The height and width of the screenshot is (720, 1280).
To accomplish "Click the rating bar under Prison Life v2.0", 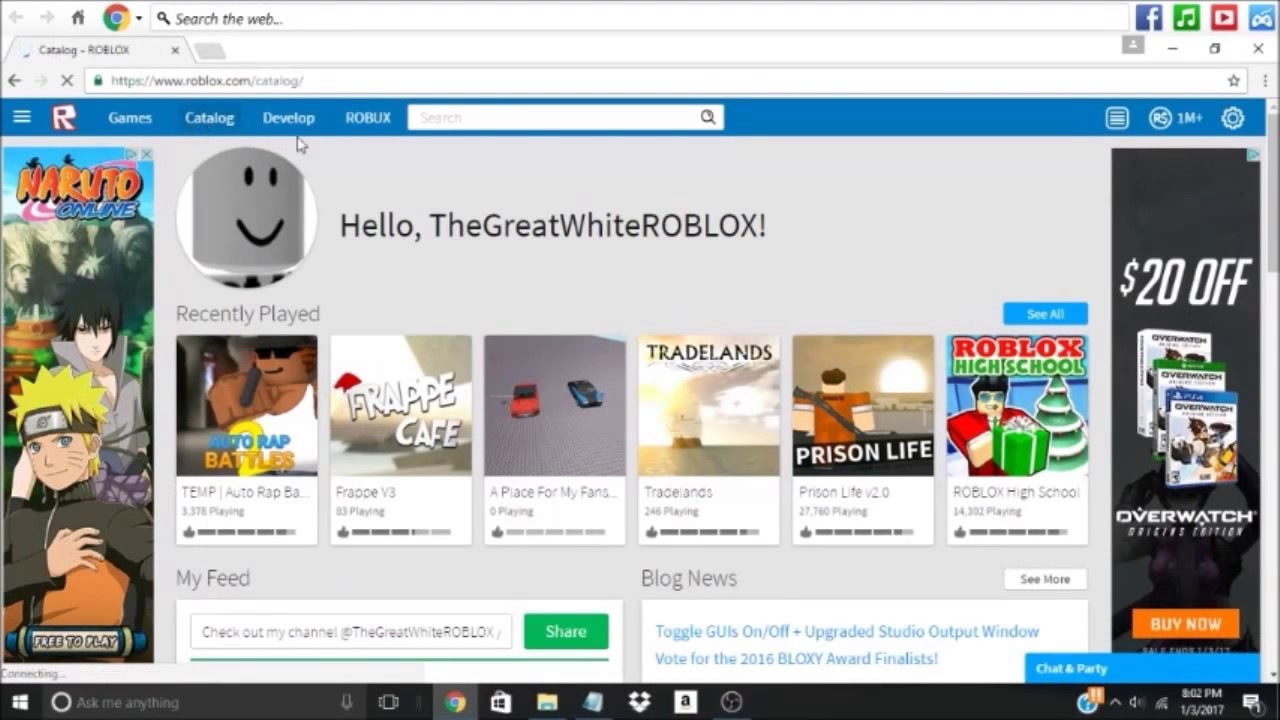I will click(863, 532).
